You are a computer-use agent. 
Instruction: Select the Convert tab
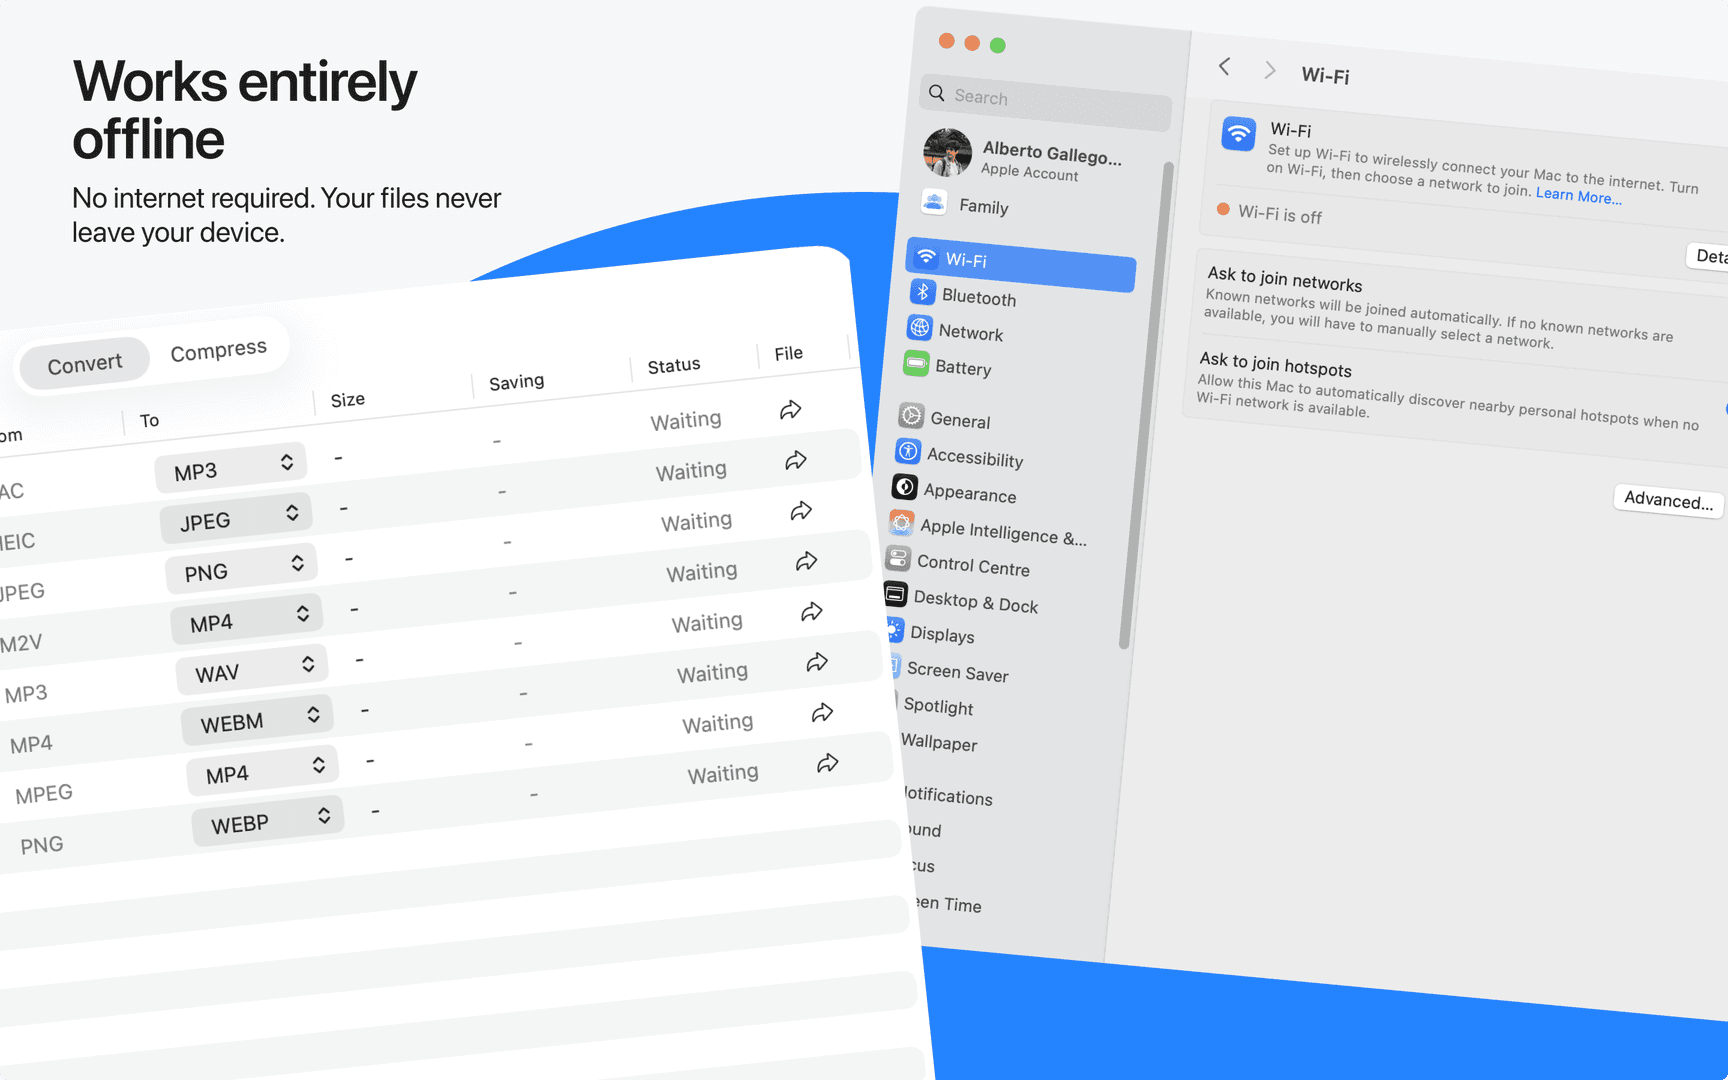[85, 364]
